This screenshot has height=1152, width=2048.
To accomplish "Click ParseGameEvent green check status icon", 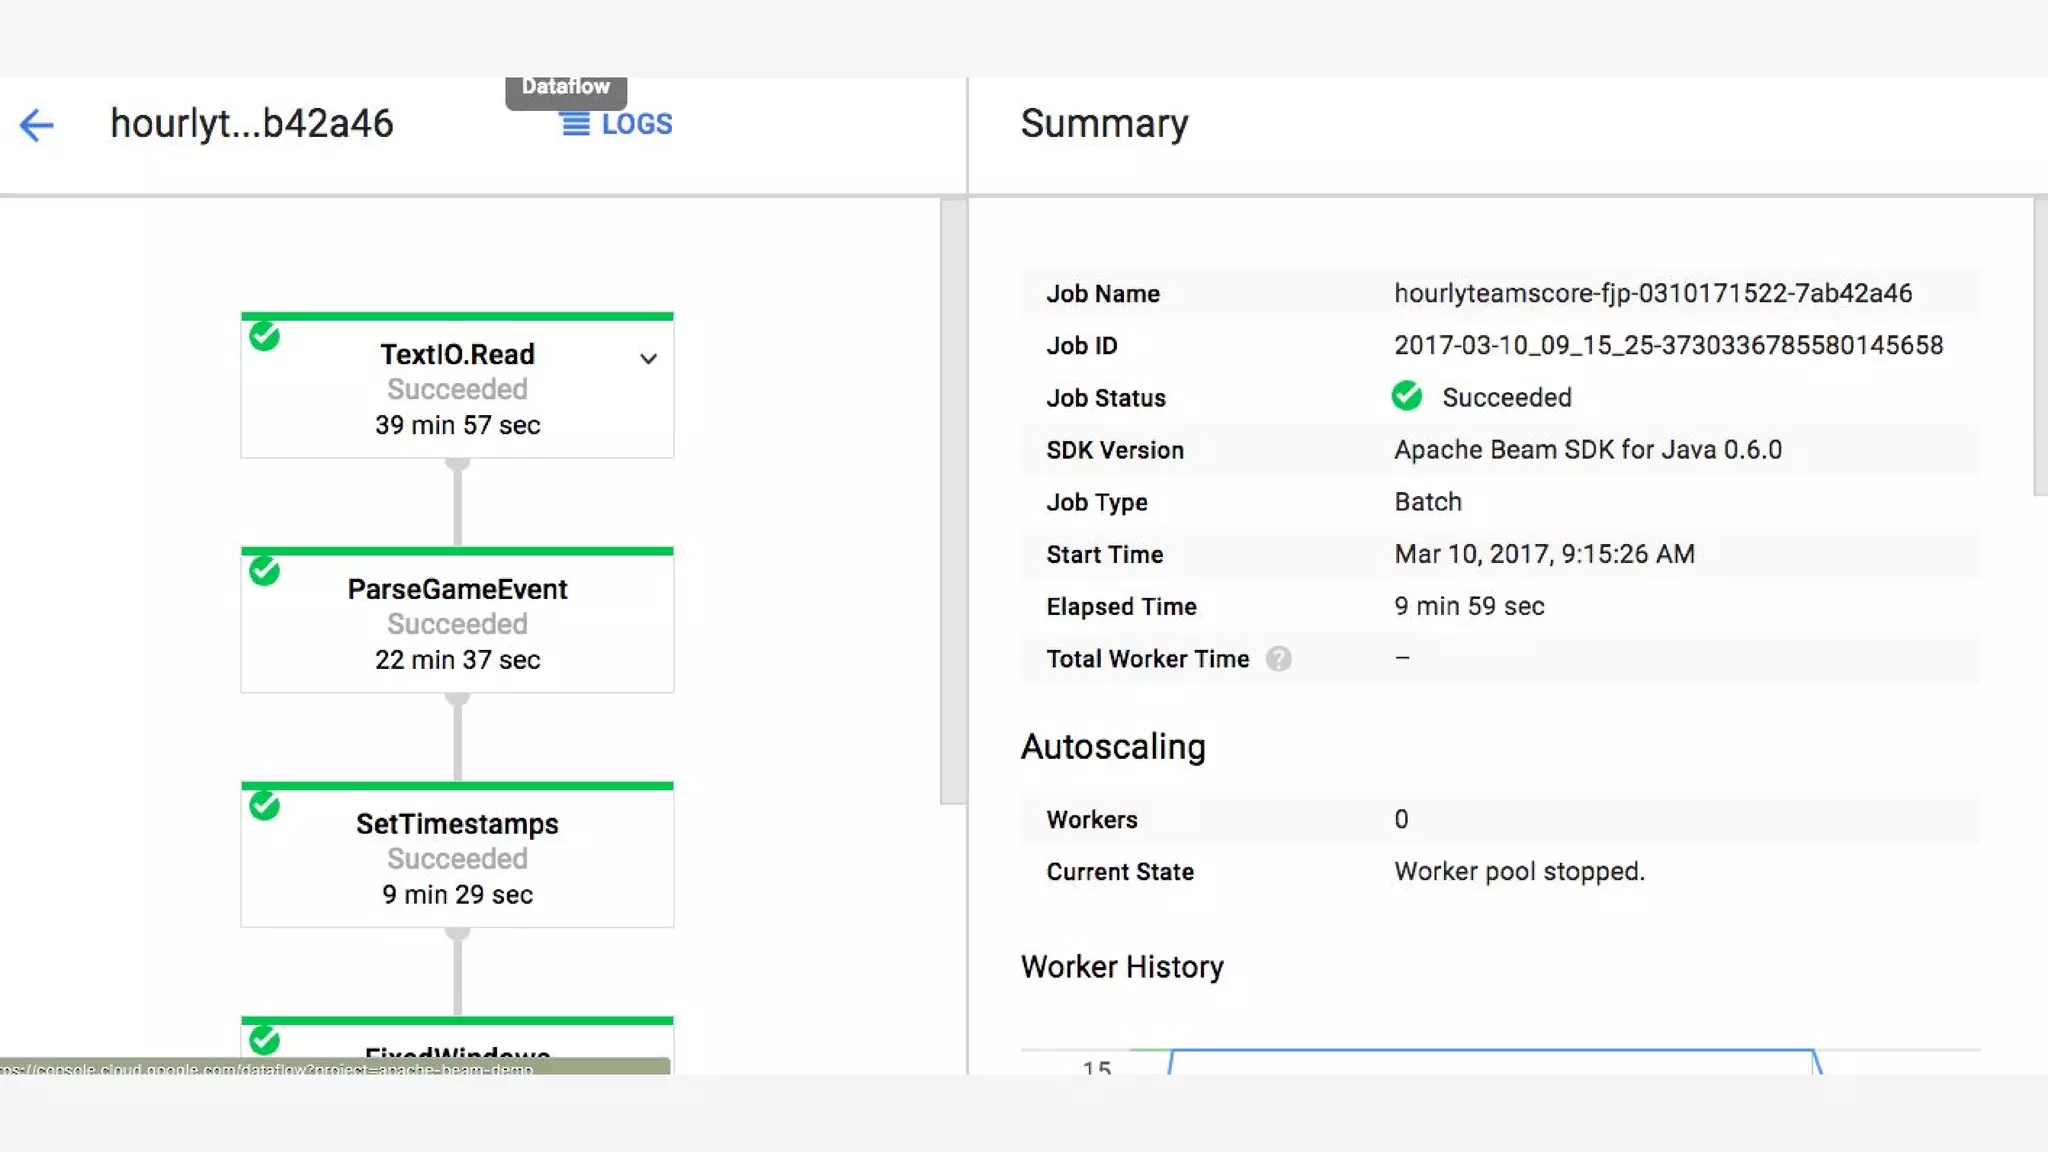I will pyautogui.click(x=265, y=571).
